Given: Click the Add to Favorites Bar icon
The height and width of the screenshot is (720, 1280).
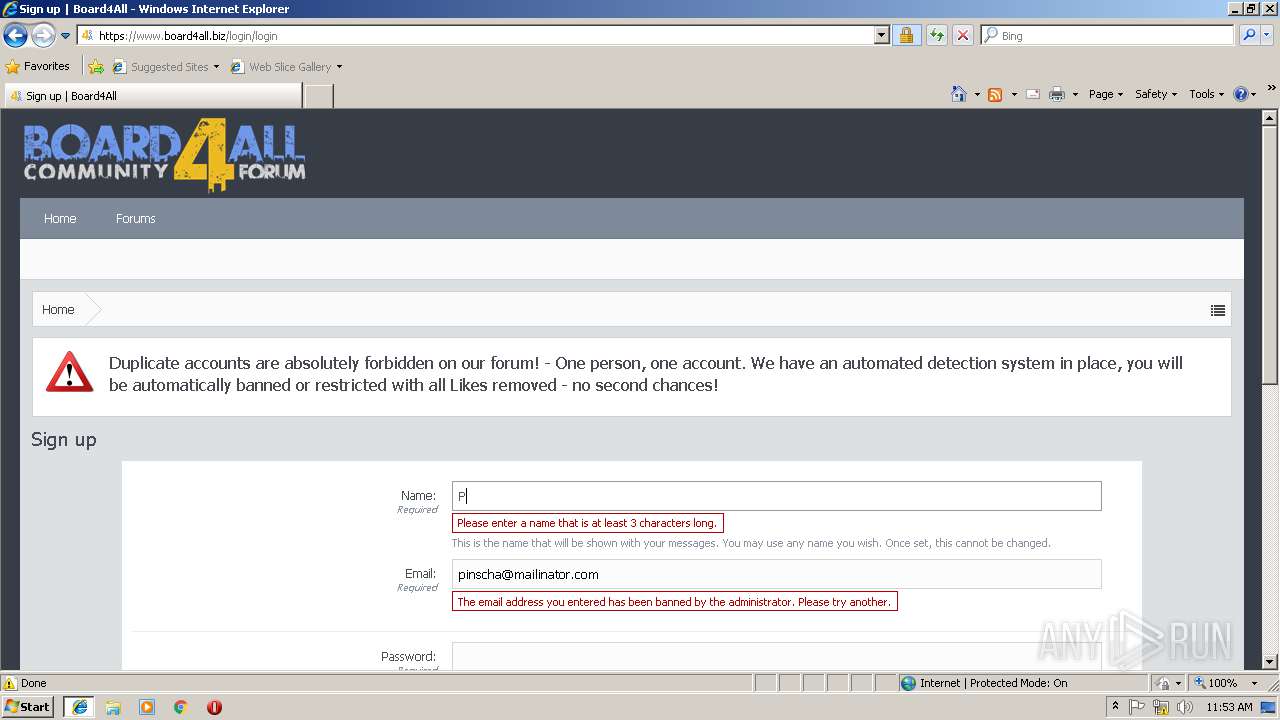Looking at the screenshot, I should pyautogui.click(x=96, y=67).
